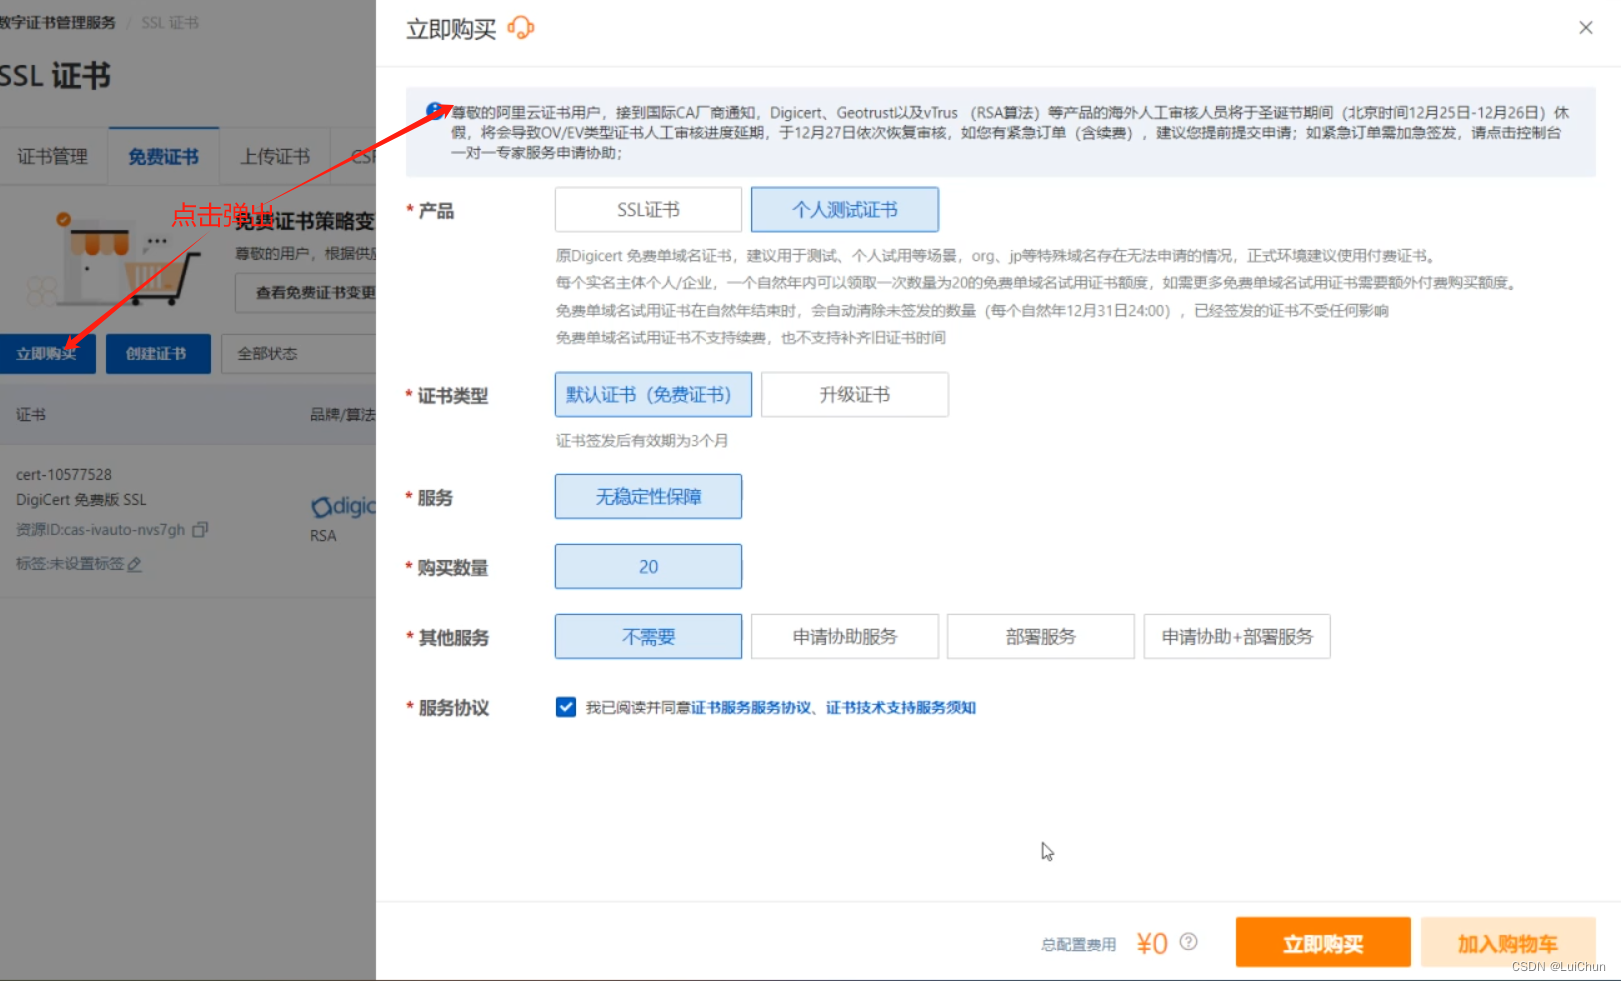This screenshot has height=981, width=1621.
Task: Switch to 上传证书 tab
Action: 275,157
